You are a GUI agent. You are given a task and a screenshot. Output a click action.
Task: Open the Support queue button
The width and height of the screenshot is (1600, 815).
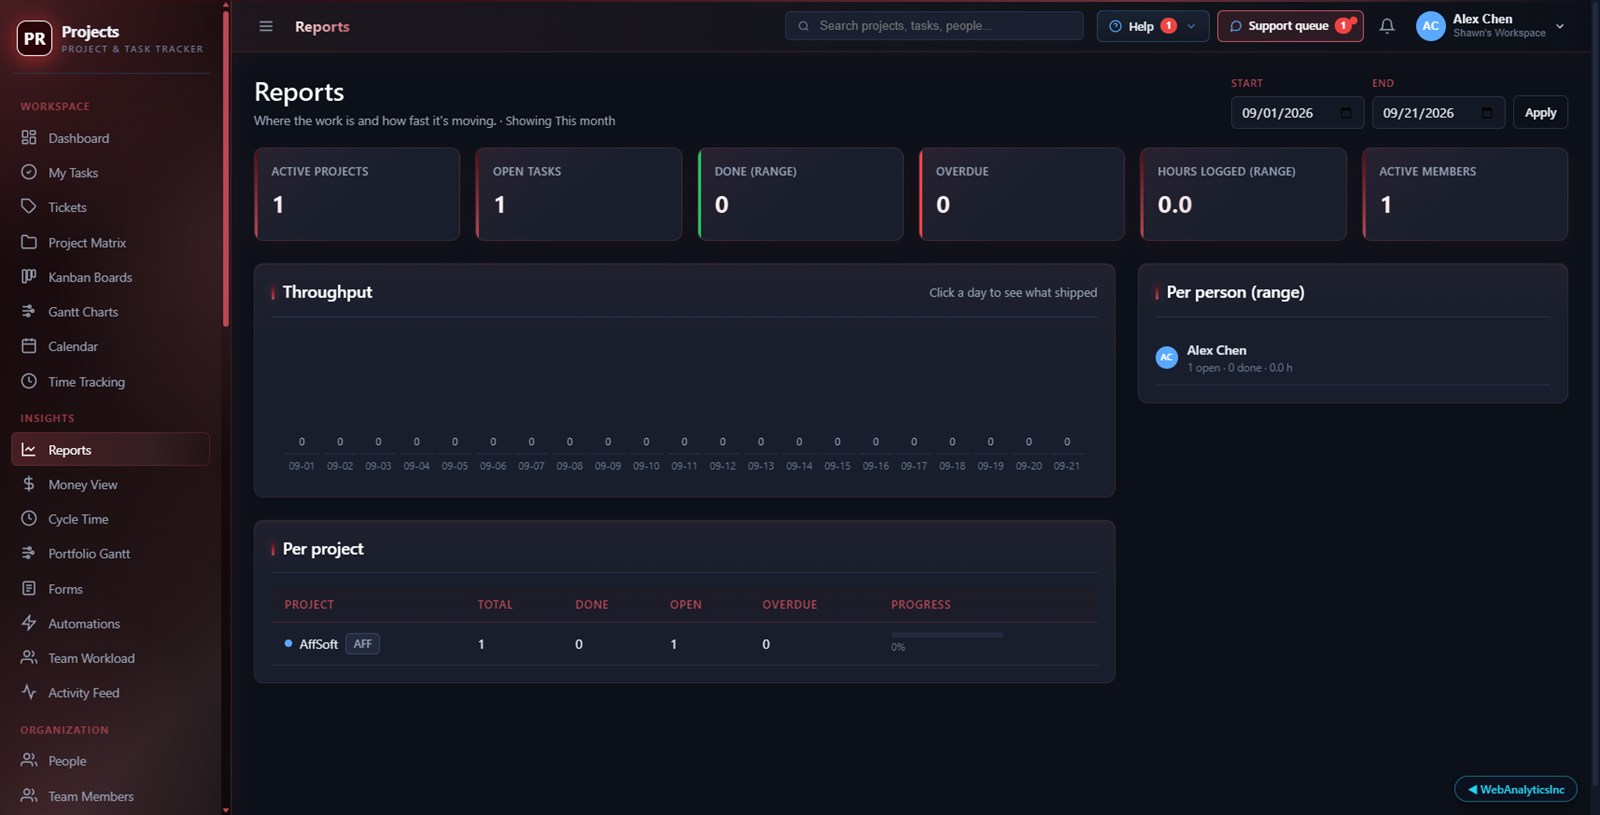[x=1290, y=26]
